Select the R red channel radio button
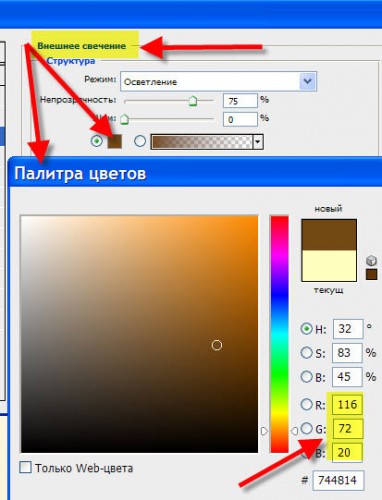This screenshot has height=500, width=382. tap(306, 404)
